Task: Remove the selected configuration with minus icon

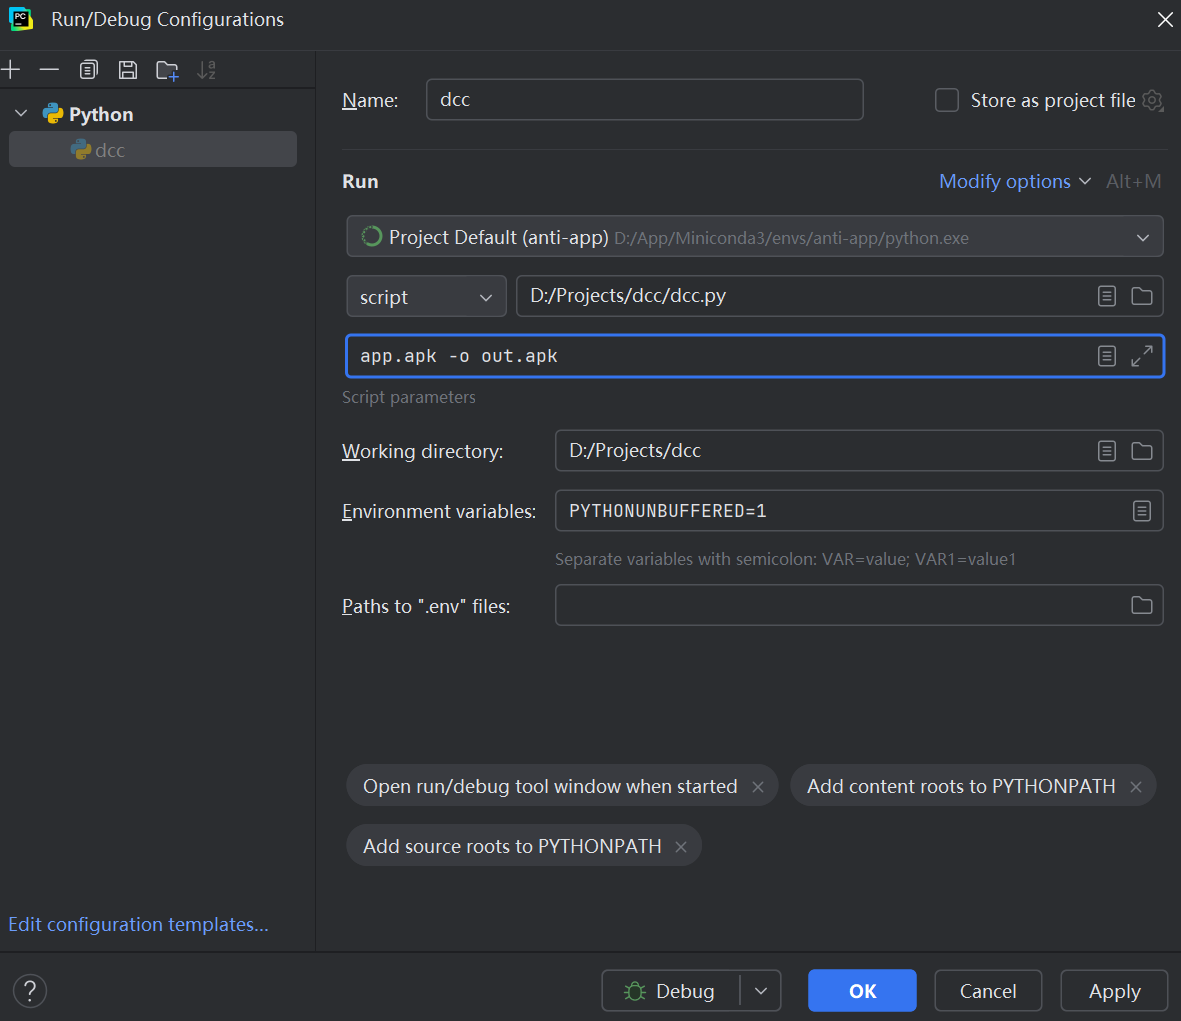Action: point(49,70)
